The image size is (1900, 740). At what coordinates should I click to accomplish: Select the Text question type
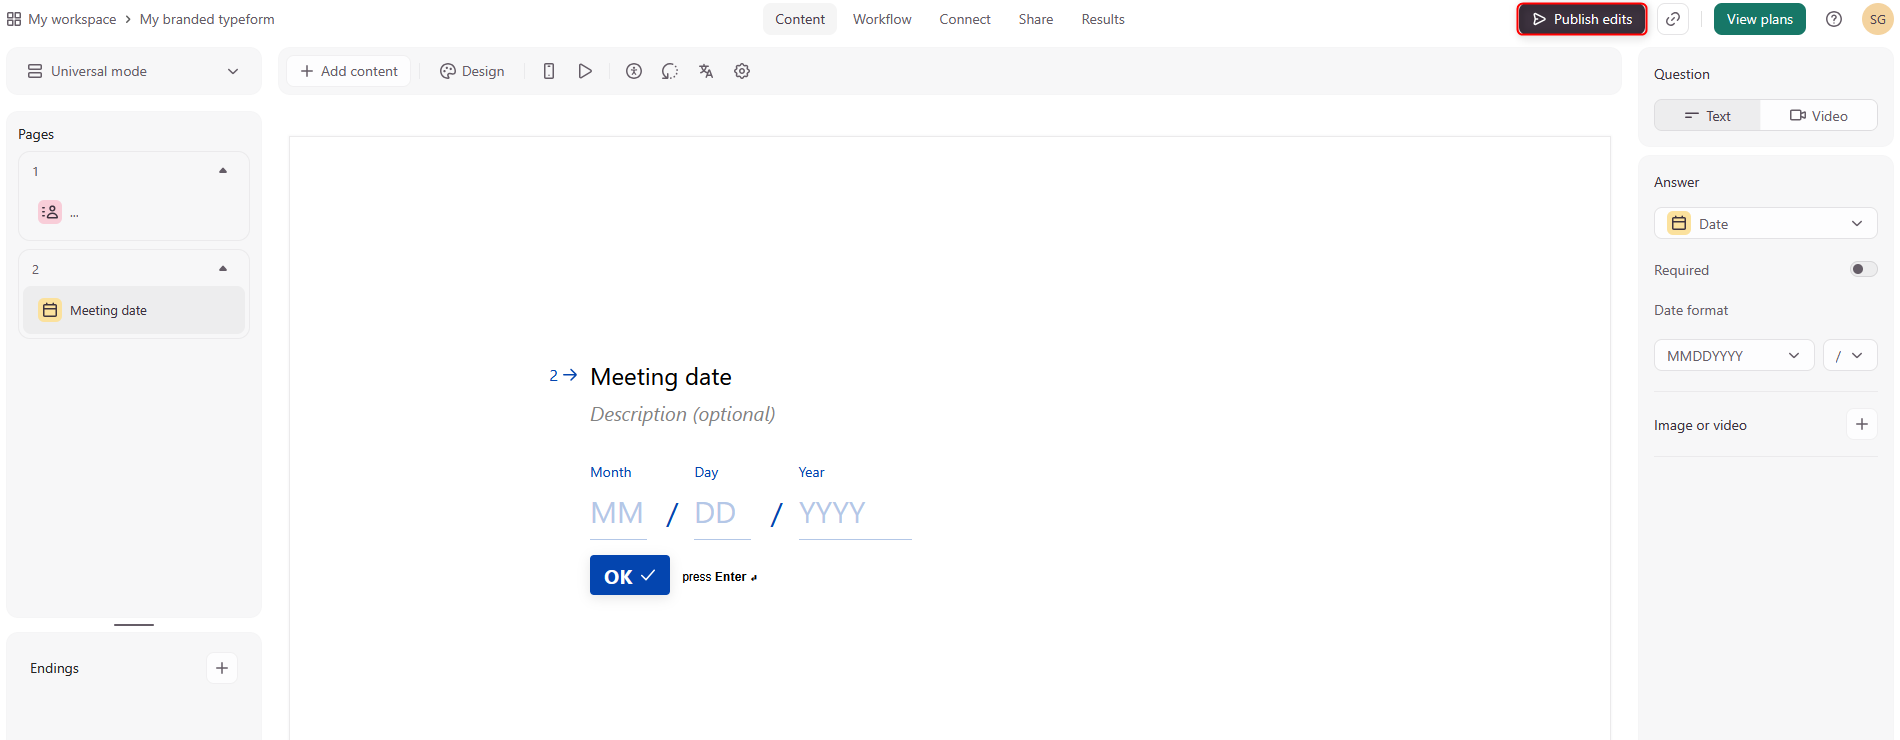coord(1708,116)
